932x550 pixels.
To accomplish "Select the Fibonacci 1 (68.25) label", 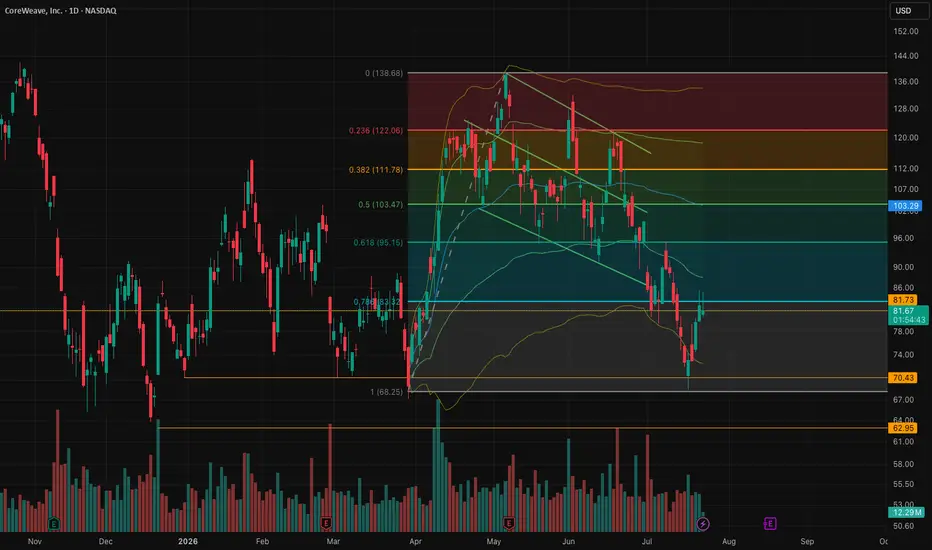I will (386, 392).
